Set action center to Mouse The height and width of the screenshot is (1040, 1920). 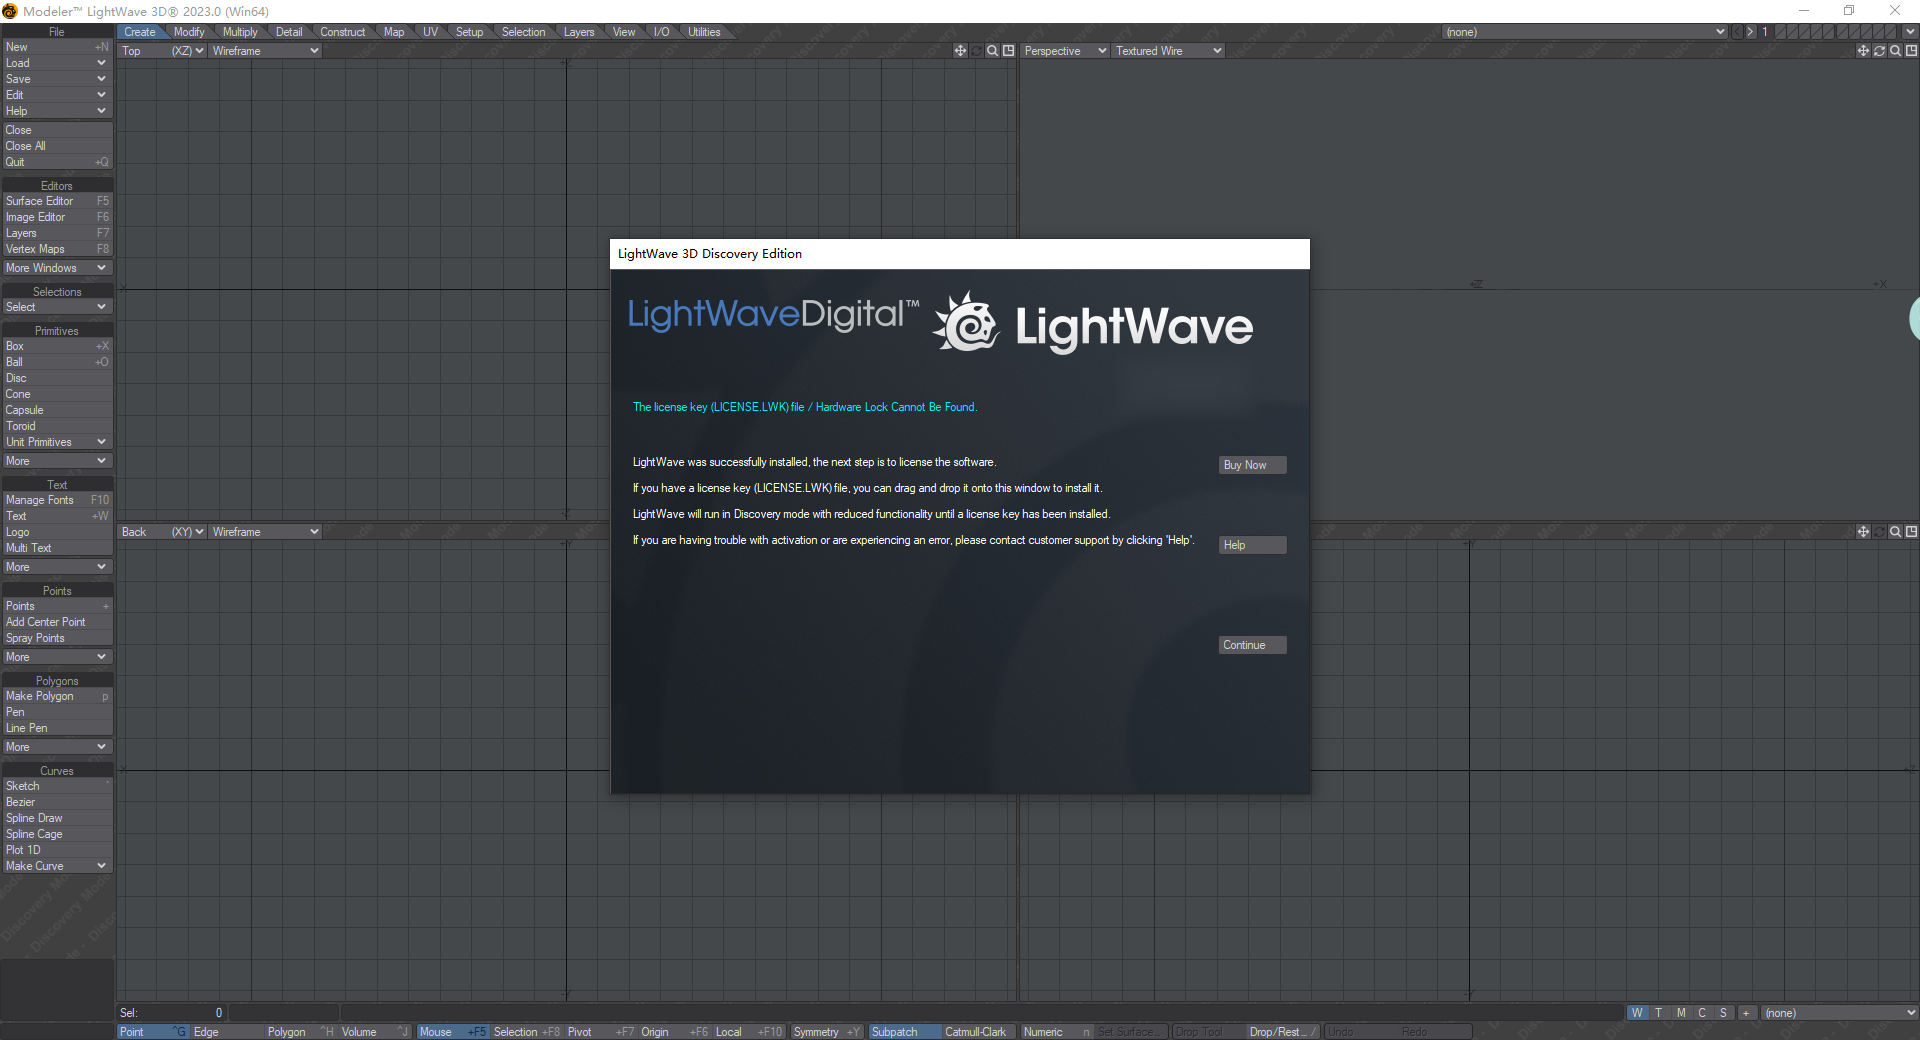tap(452, 1032)
